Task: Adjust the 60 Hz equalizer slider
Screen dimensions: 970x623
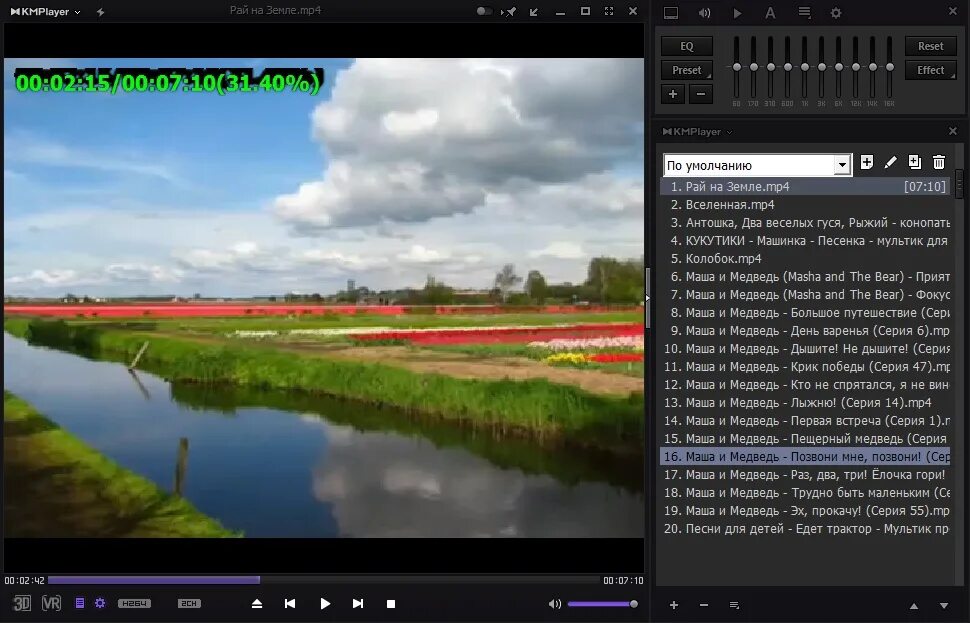Action: point(736,67)
